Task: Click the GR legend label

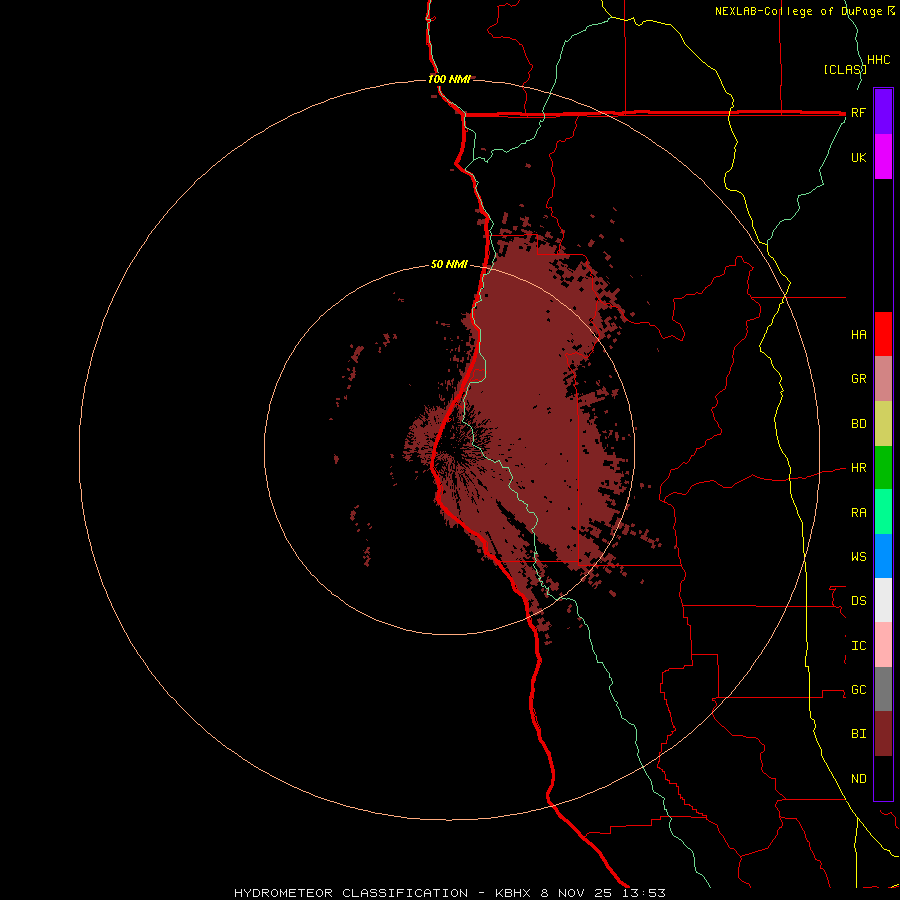Action: click(x=859, y=379)
